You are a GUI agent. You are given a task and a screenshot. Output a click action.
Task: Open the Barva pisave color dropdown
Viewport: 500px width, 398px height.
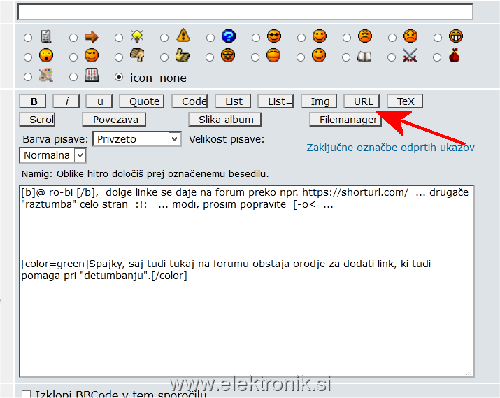137,139
